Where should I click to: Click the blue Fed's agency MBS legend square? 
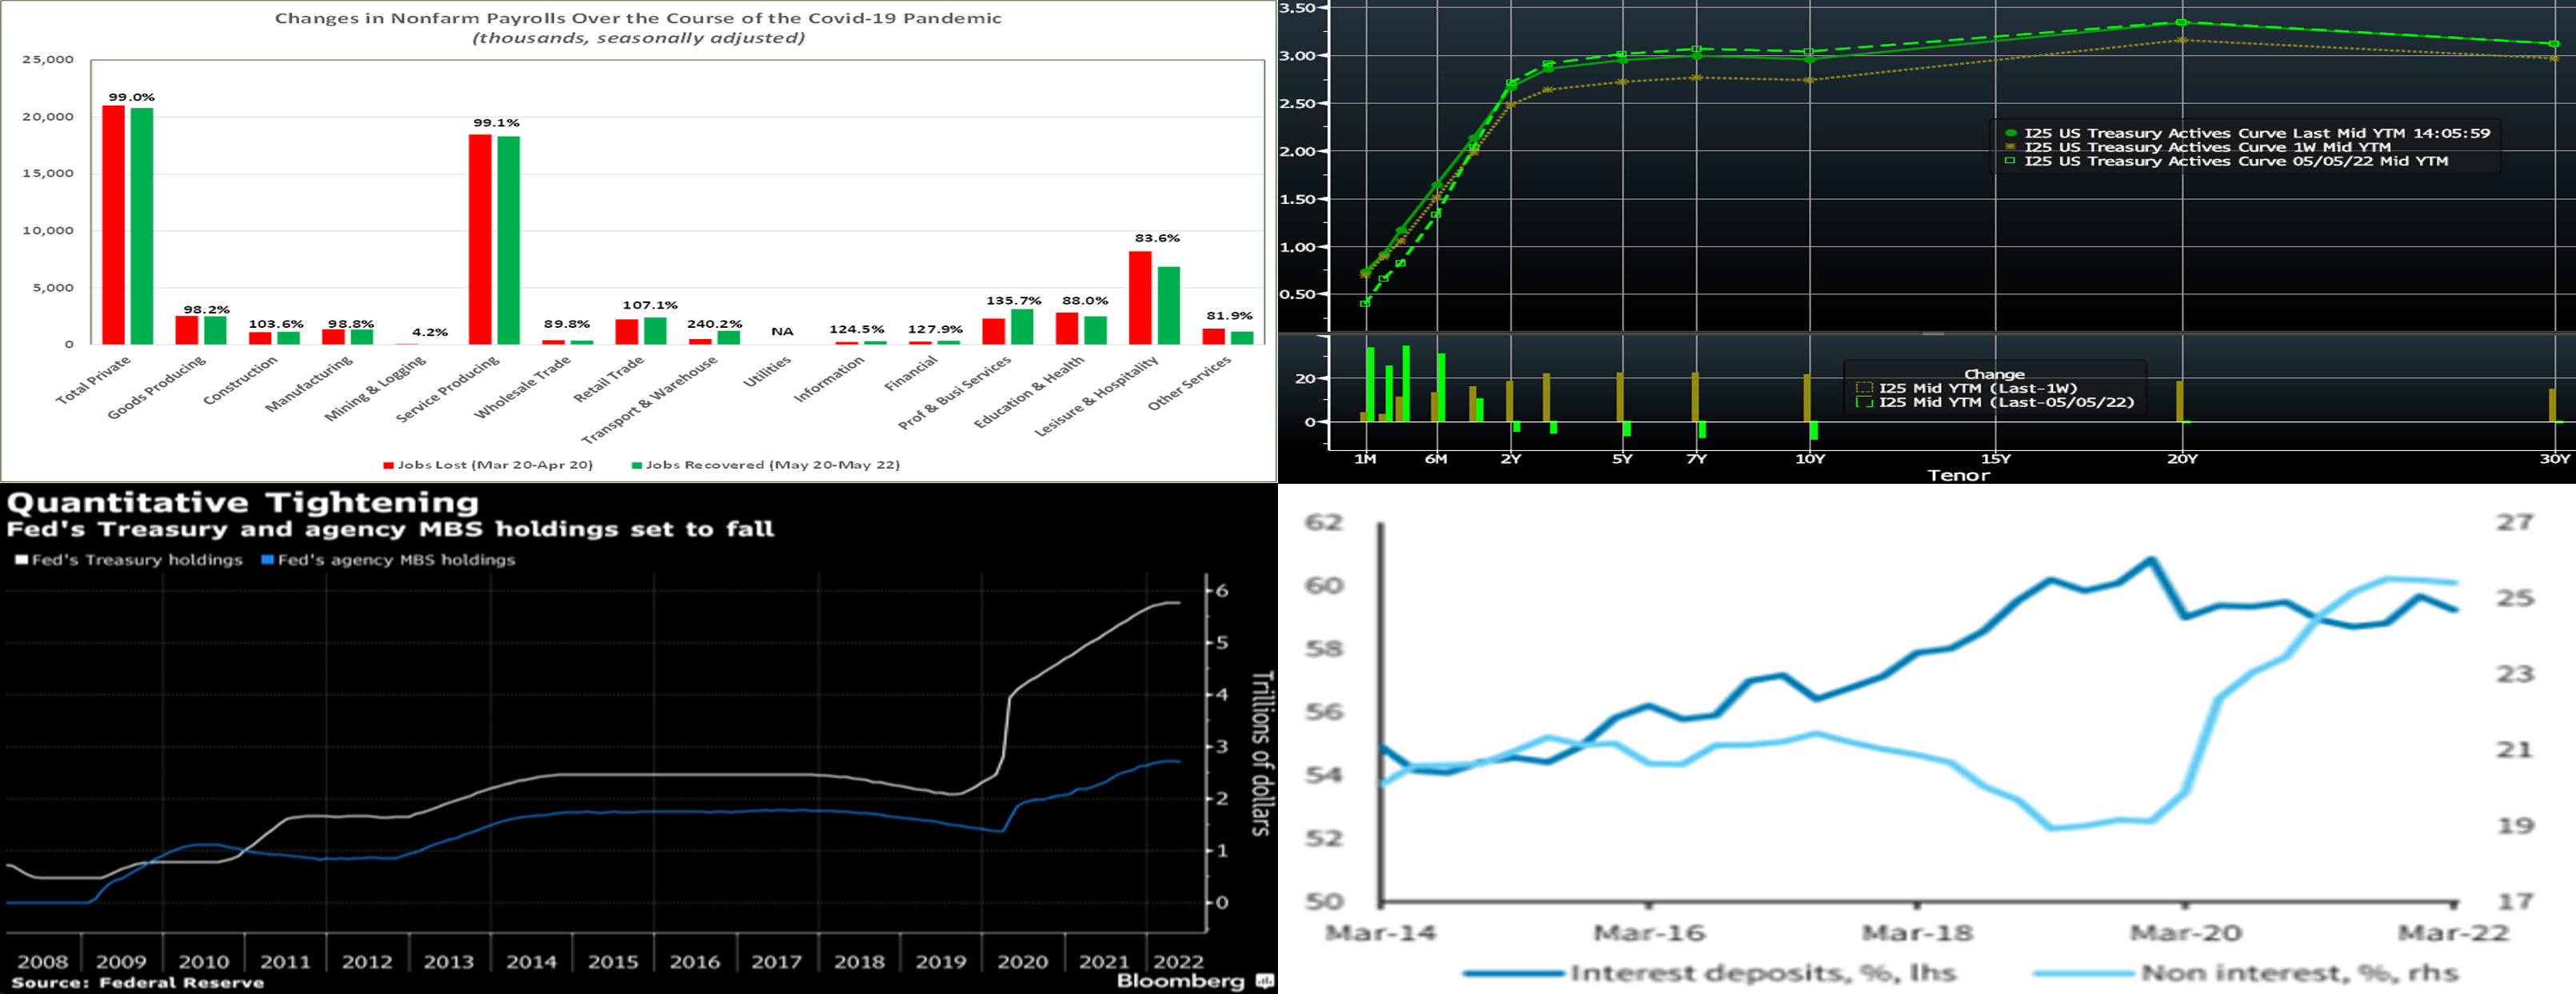tap(267, 560)
